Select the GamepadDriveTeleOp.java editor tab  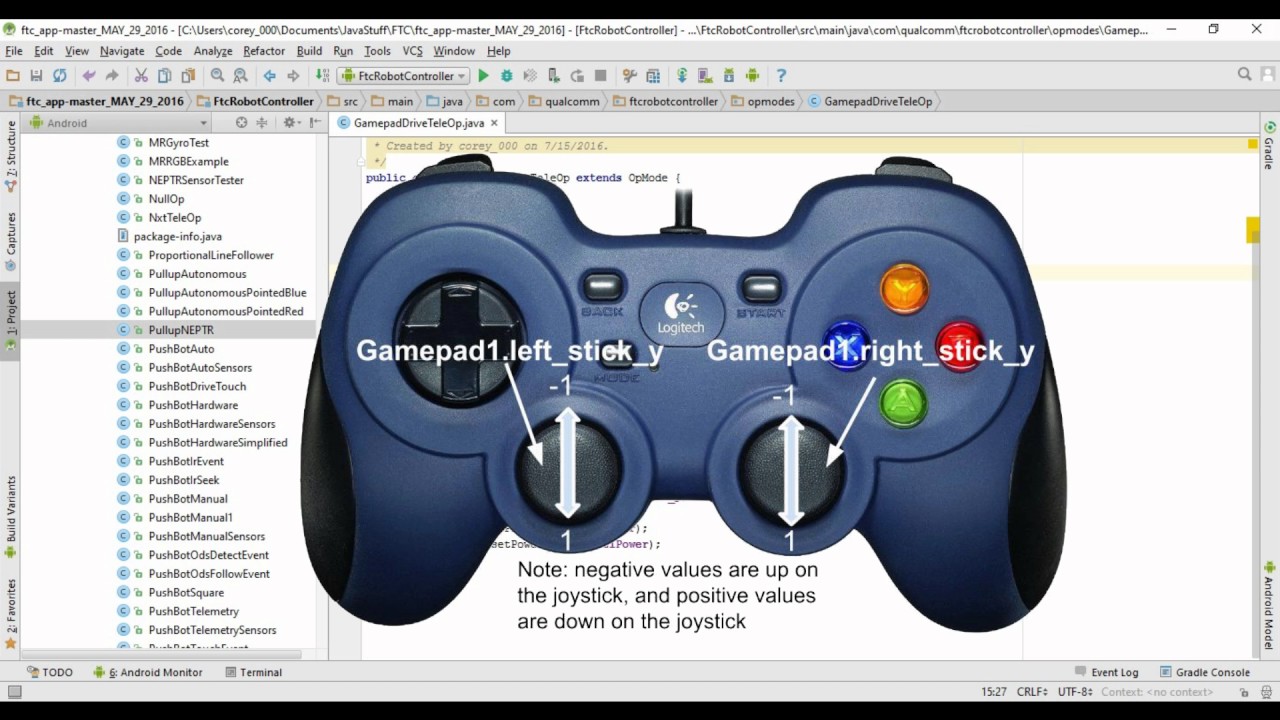click(418, 123)
